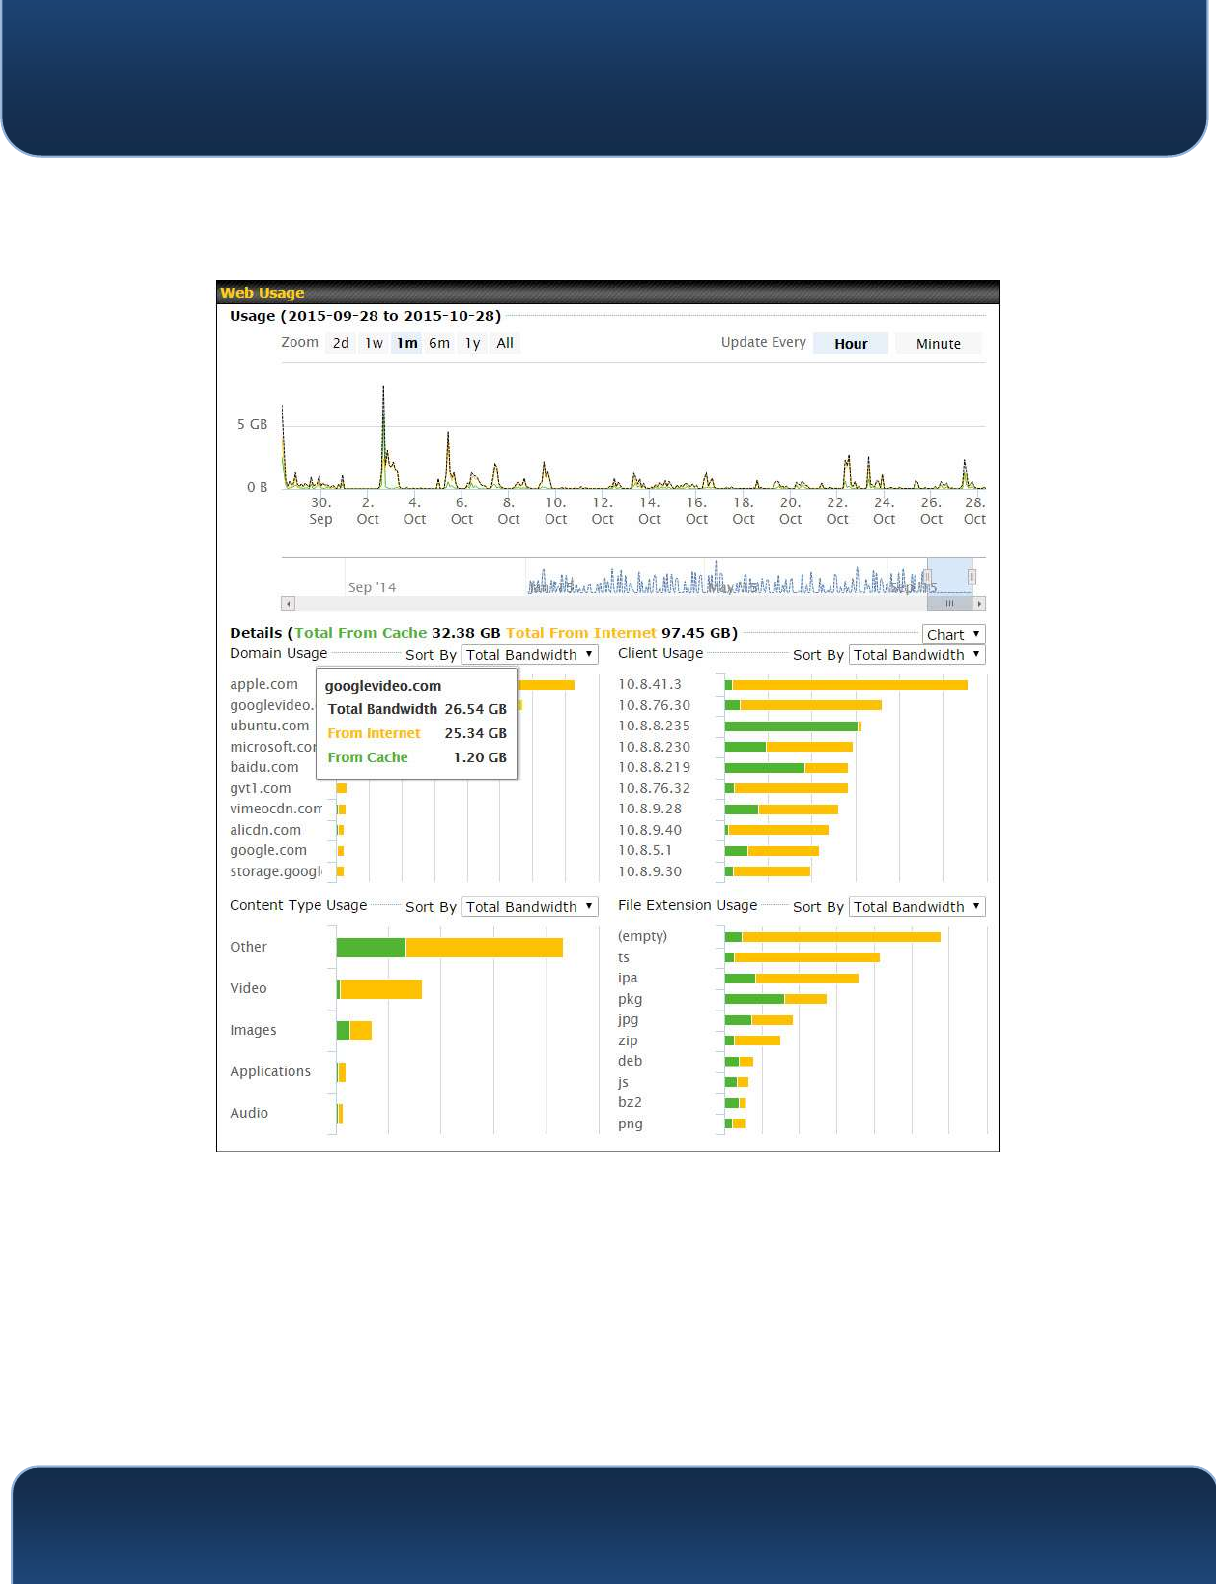Viewport: 1216px width, 1584px height.
Task: Click the bz2 file extension label
Action: point(630,1102)
